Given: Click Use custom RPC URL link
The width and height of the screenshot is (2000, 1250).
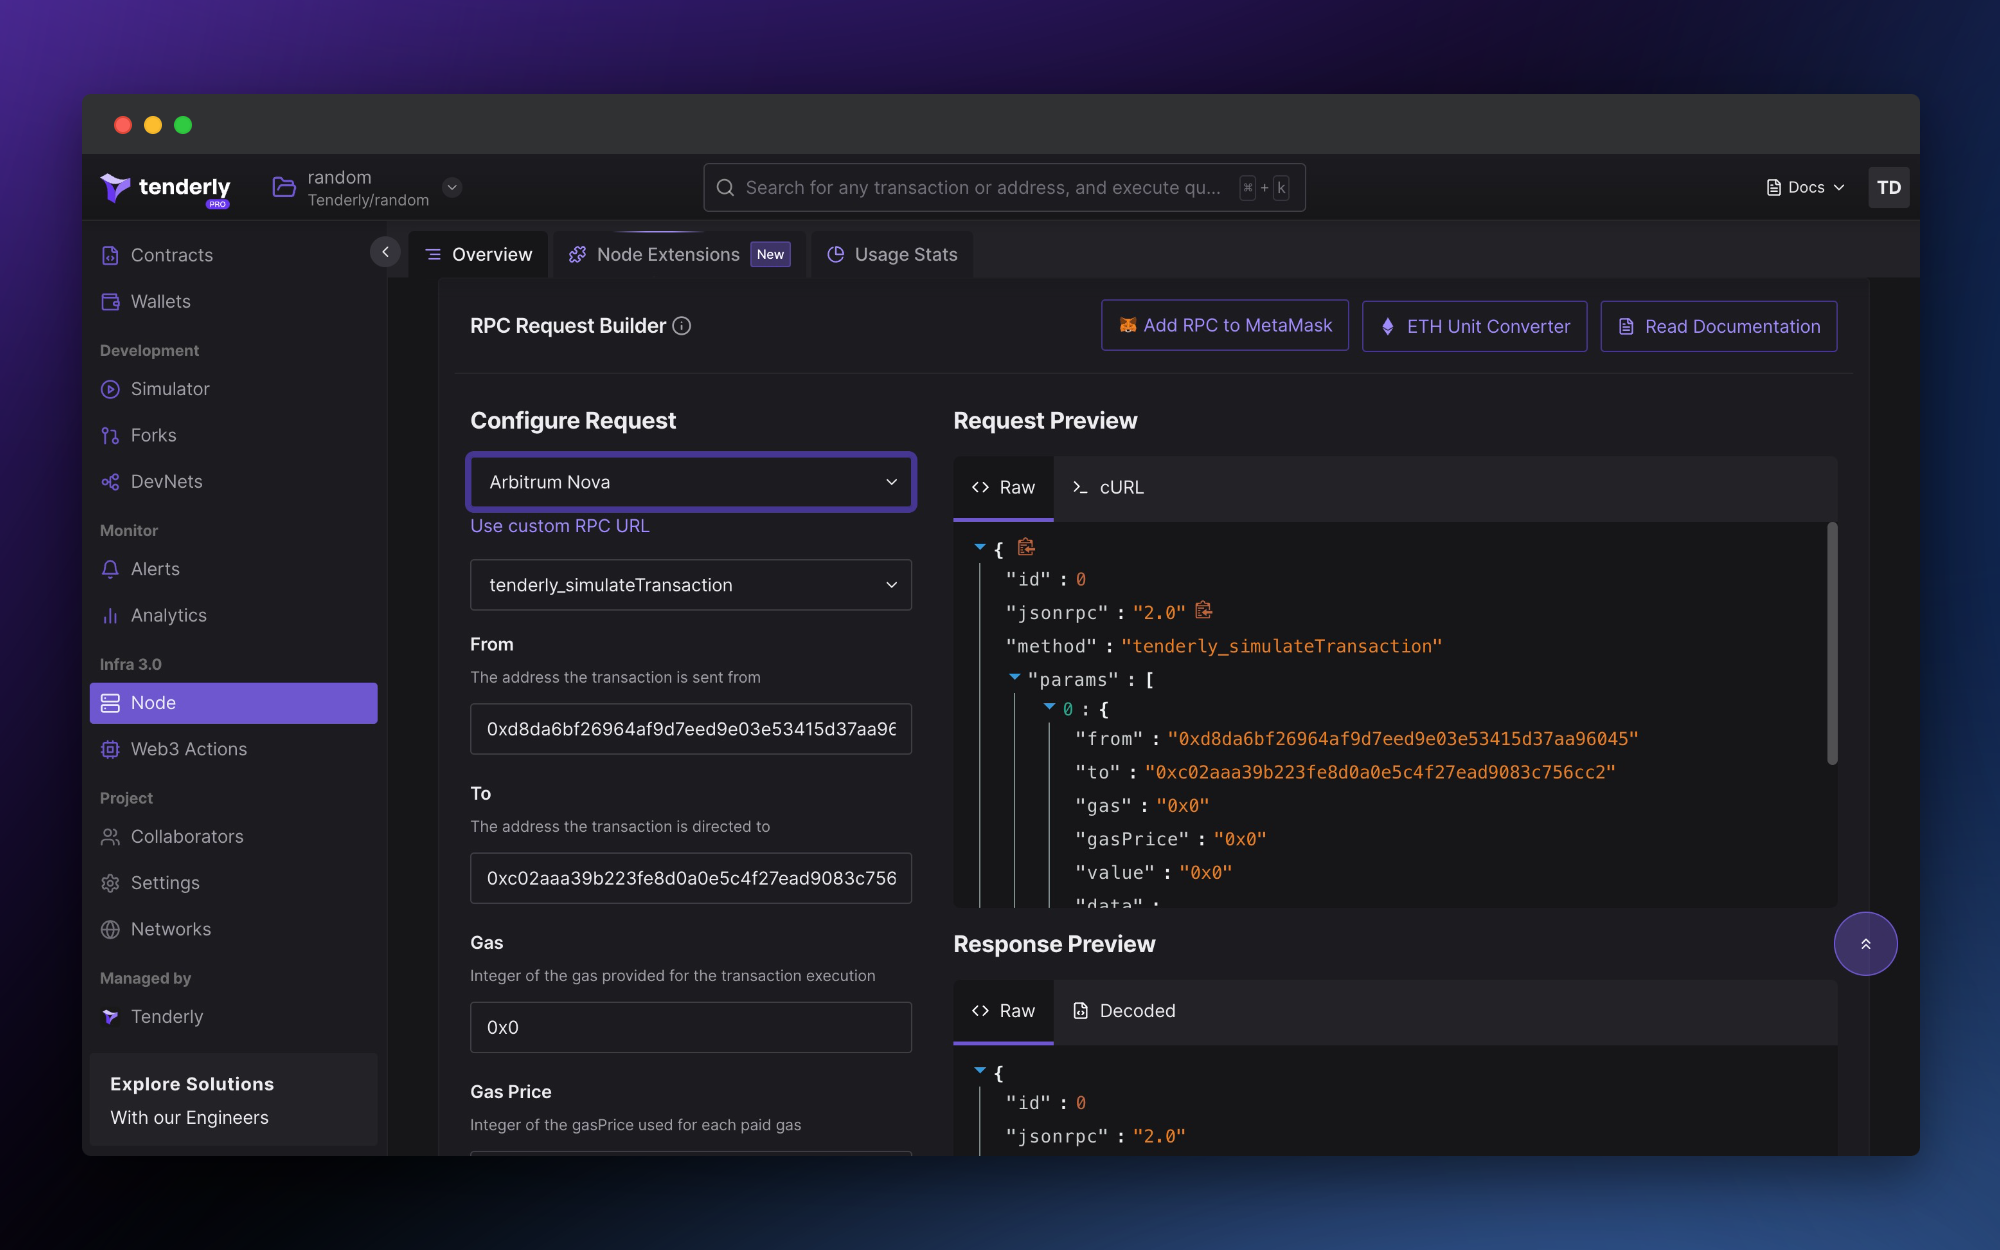Looking at the screenshot, I should [x=560, y=526].
